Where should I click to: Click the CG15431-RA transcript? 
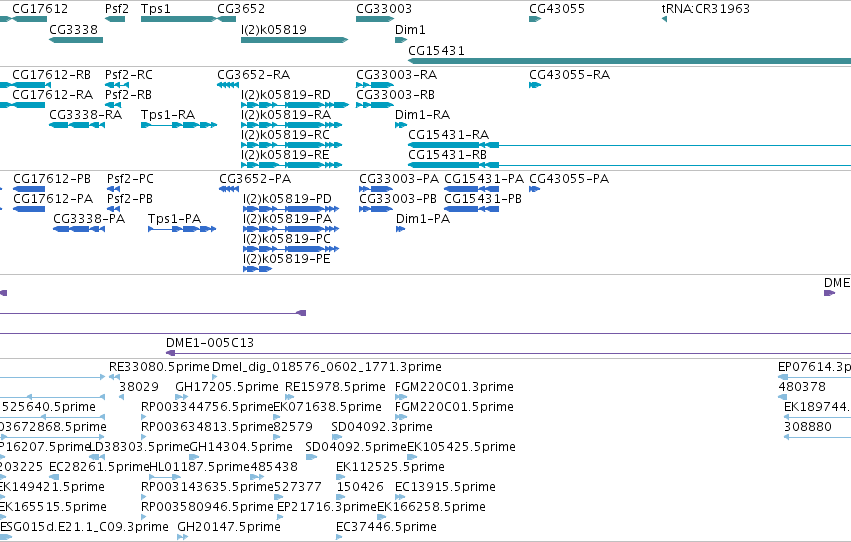click(630, 145)
